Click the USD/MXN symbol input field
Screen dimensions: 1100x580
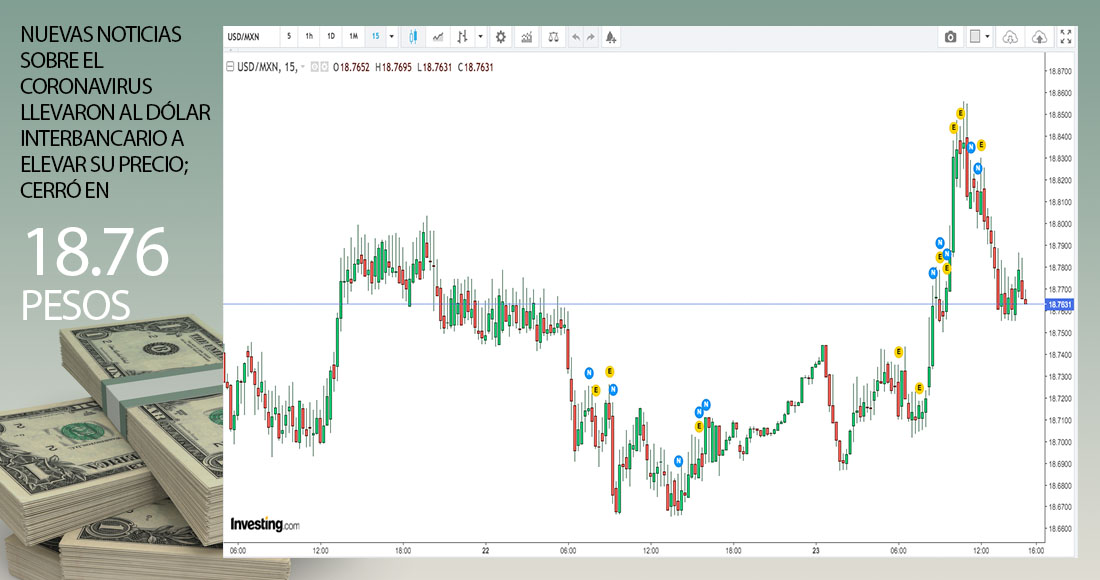pos(250,37)
